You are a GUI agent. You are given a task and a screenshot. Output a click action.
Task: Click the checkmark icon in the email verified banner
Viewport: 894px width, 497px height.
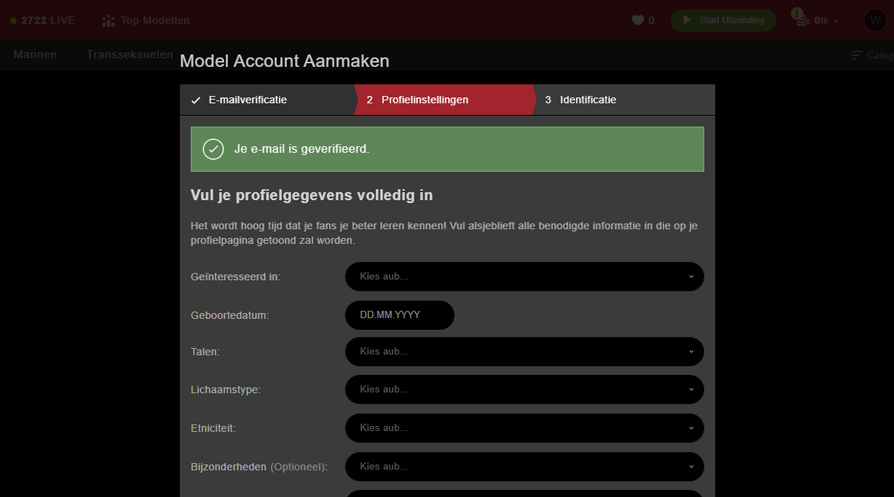pos(213,149)
